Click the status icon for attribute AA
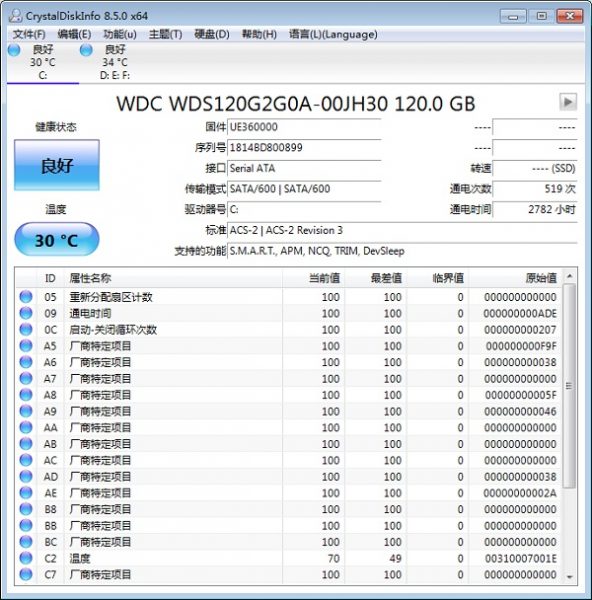 (x=26, y=427)
